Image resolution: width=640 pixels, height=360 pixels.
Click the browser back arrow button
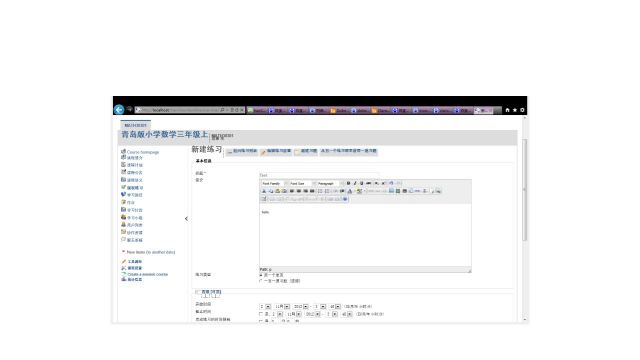(x=119, y=109)
